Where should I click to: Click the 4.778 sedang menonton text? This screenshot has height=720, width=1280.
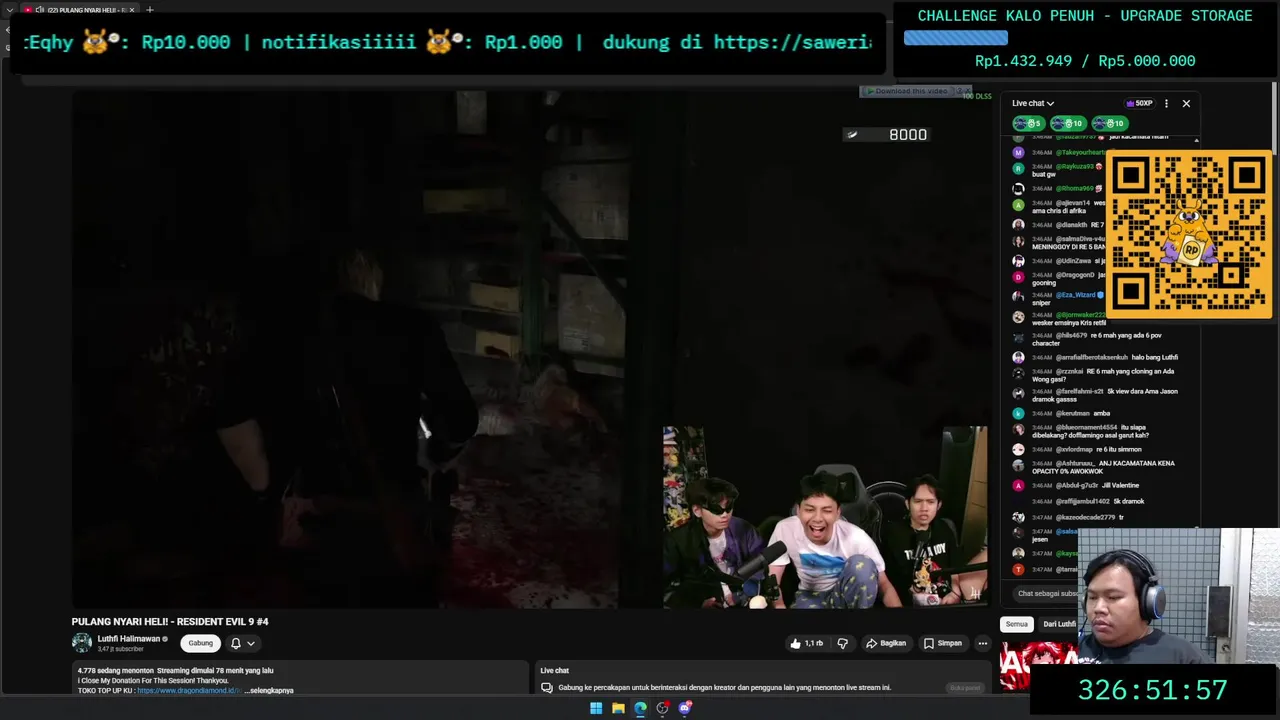tap(114, 670)
